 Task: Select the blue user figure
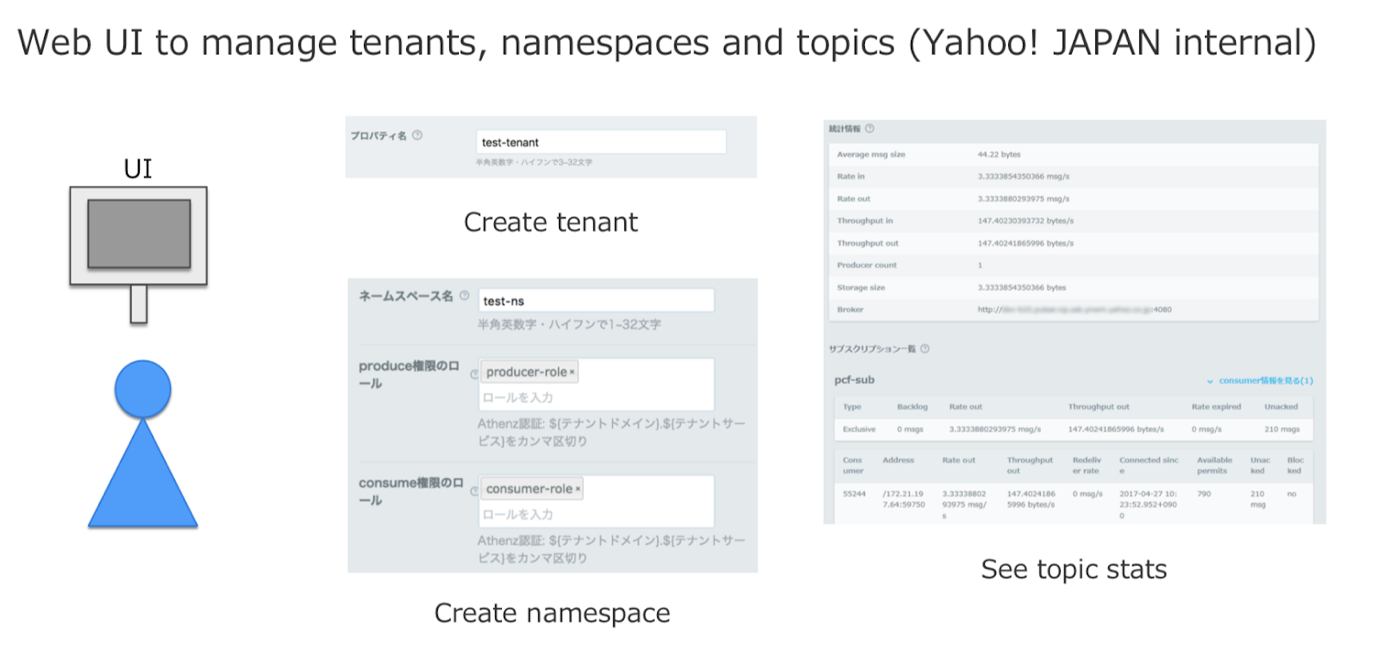pos(143,444)
